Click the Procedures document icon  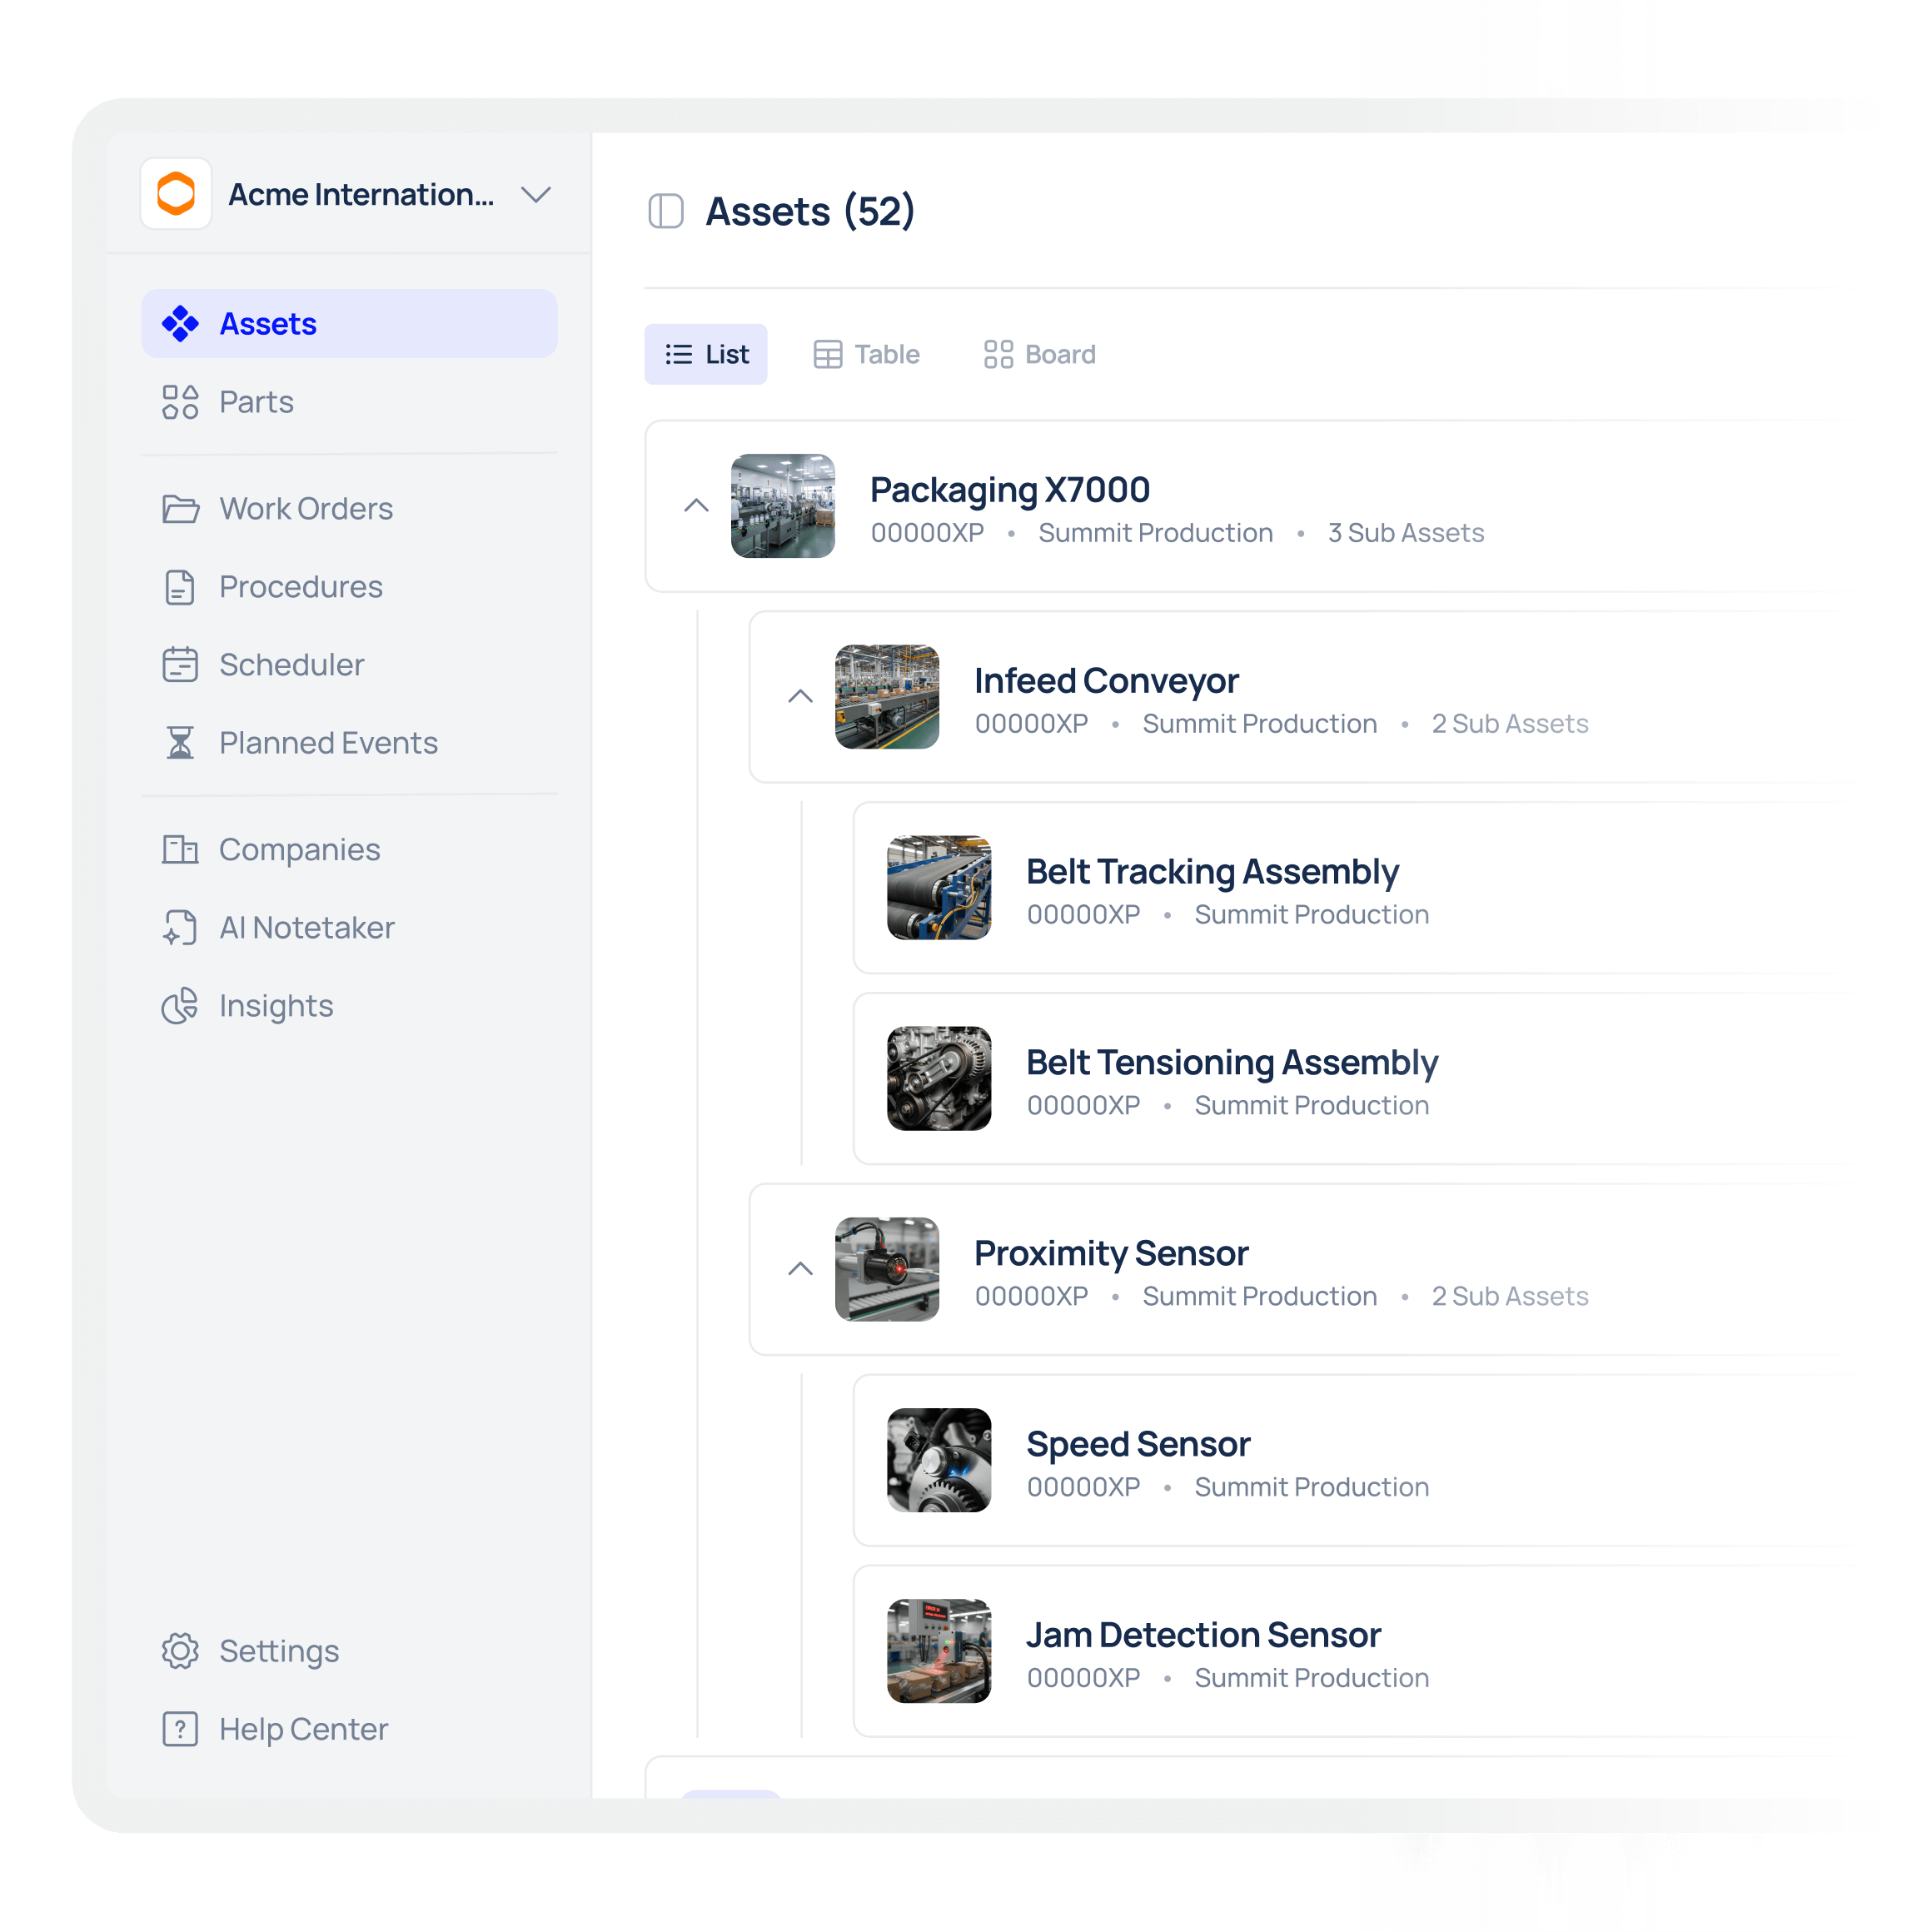180,587
